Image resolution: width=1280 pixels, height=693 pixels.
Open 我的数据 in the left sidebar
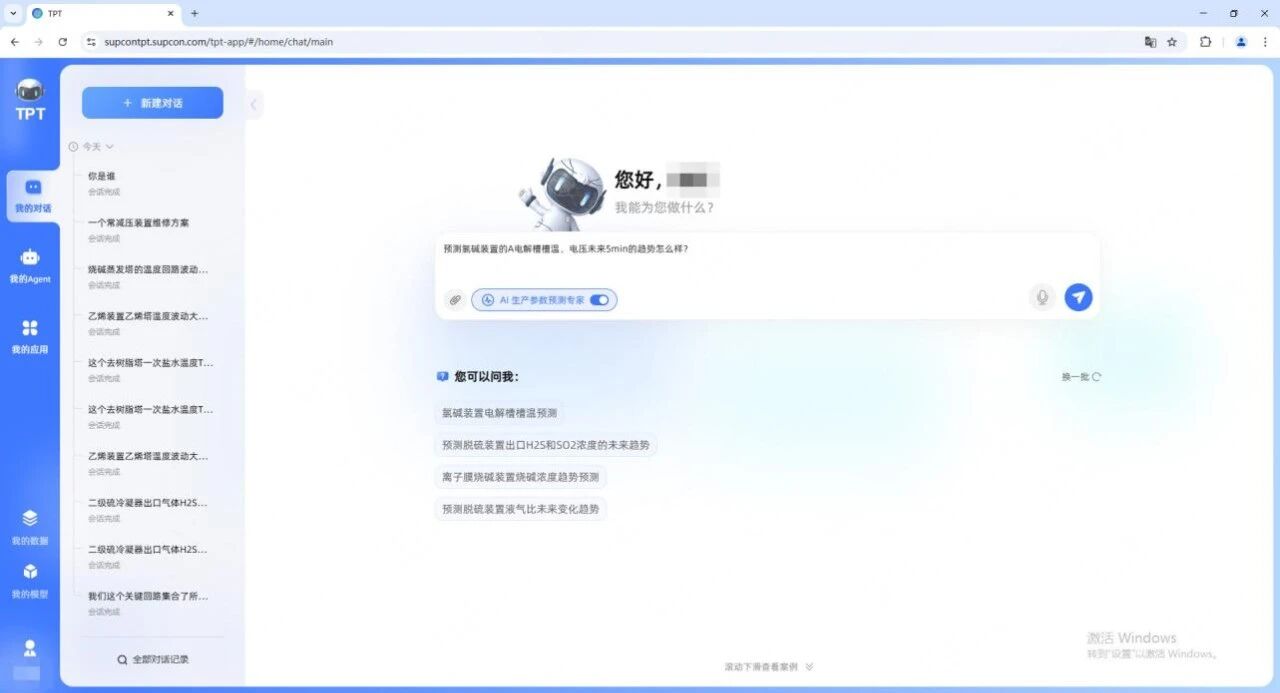coord(30,527)
